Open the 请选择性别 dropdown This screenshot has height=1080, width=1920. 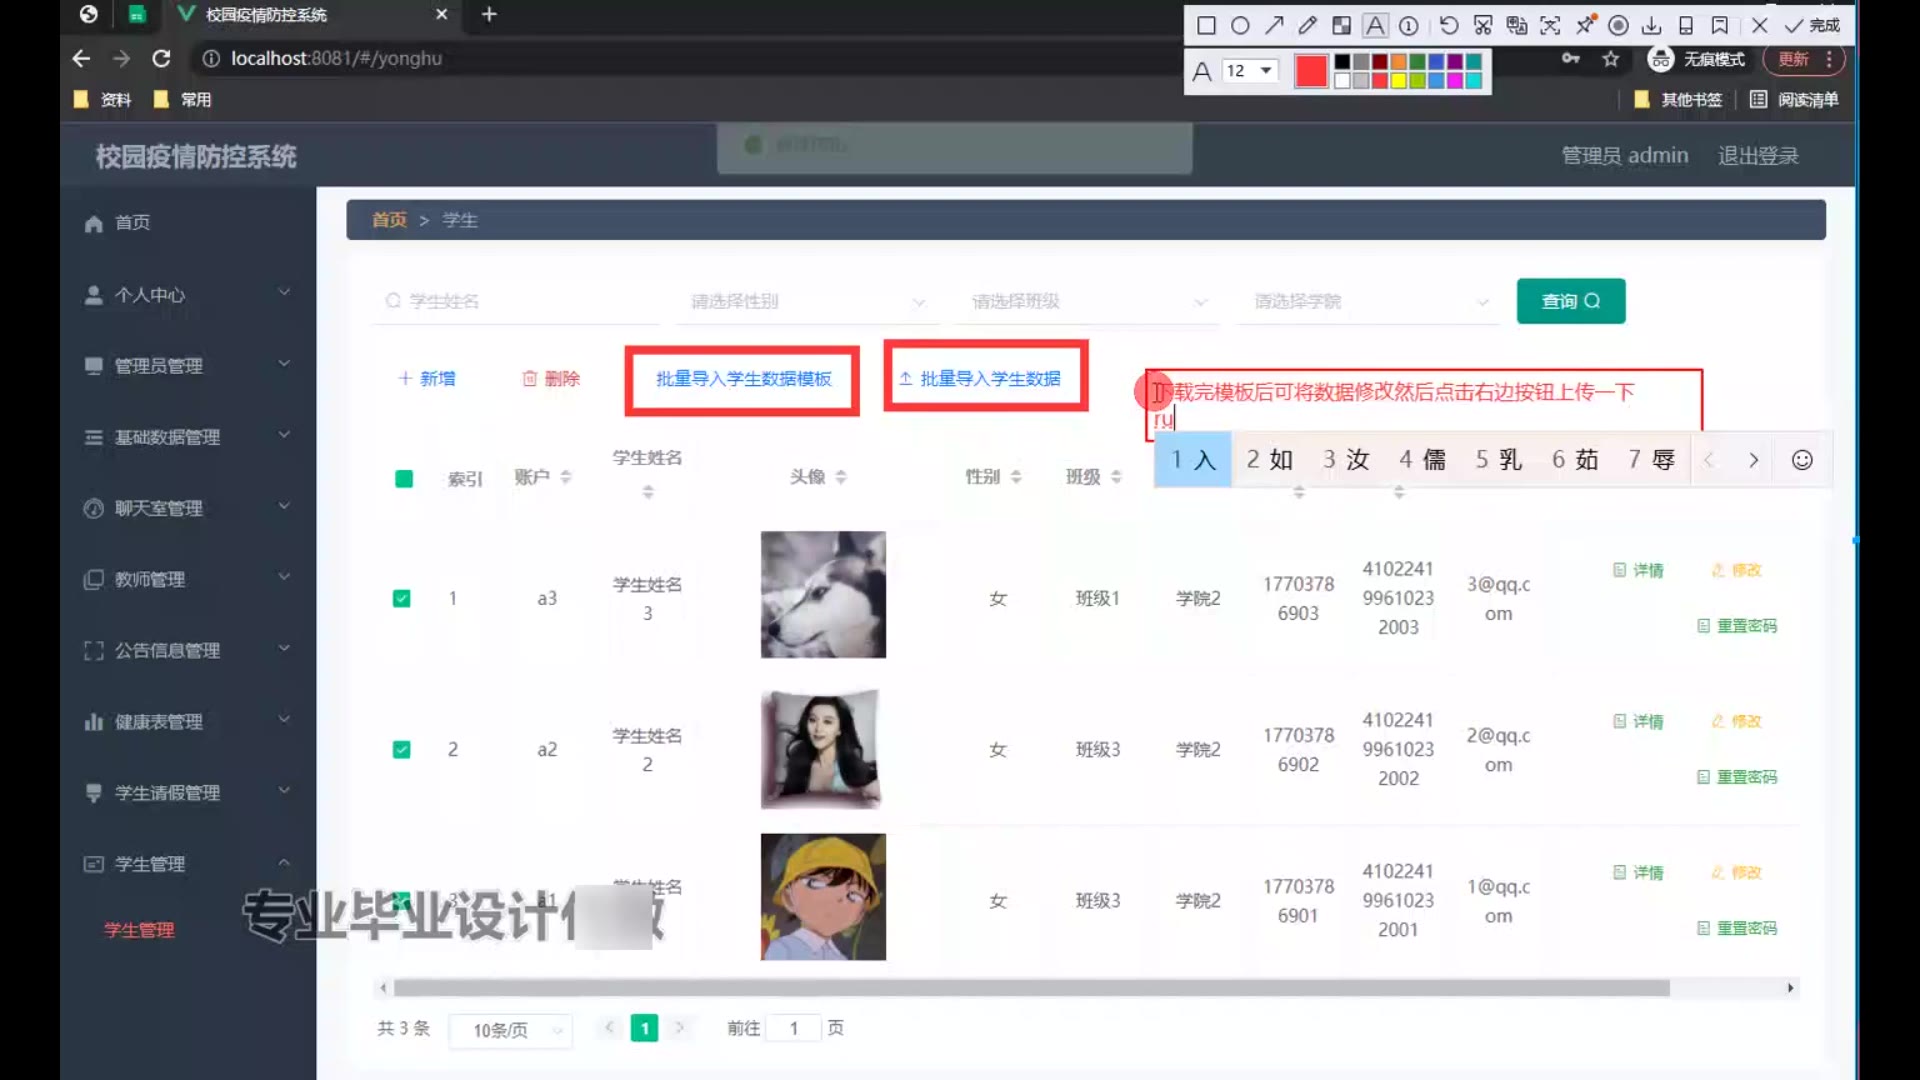tap(806, 301)
